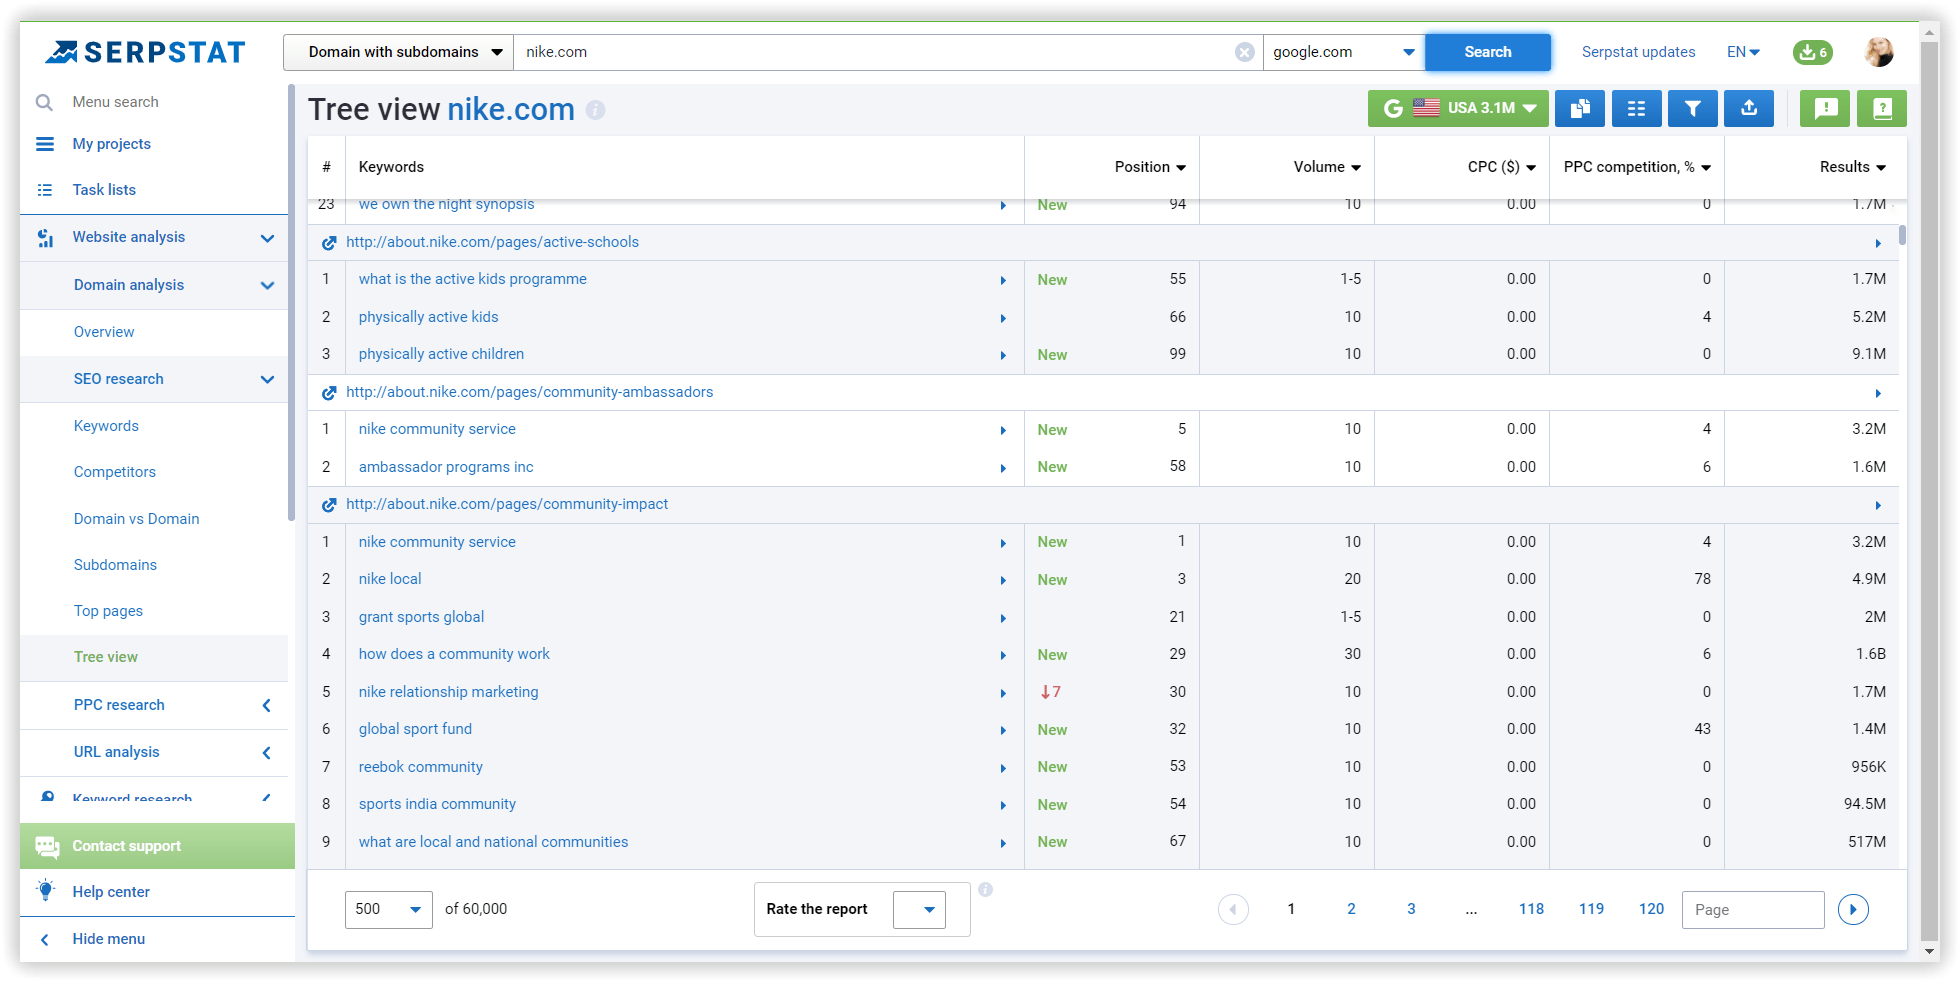Image resolution: width=1960 pixels, height=982 pixels.
Task: Open the Competitors menu item
Action: 115,472
